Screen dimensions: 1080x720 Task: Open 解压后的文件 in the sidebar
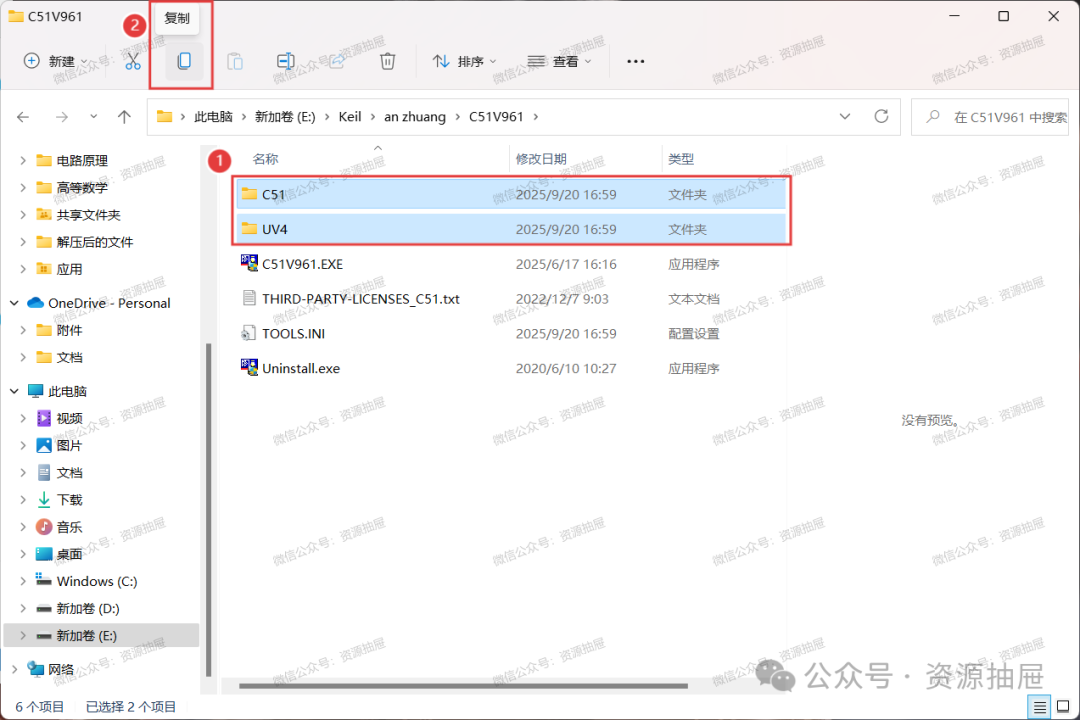pos(94,242)
